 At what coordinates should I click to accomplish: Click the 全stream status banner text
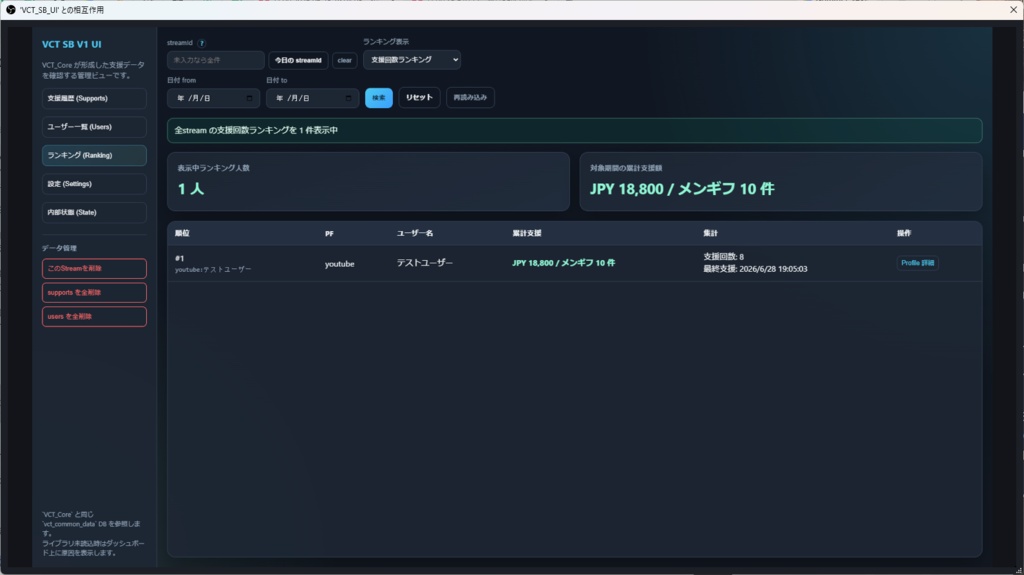256,130
